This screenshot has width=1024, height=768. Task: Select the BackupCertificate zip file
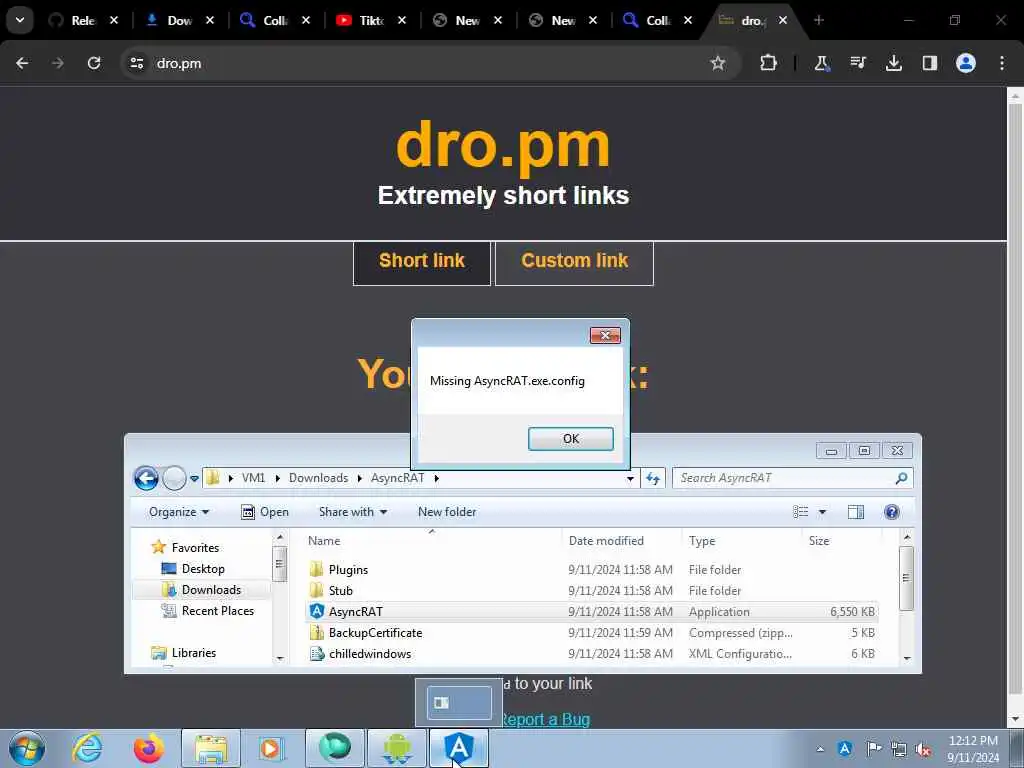(375, 632)
